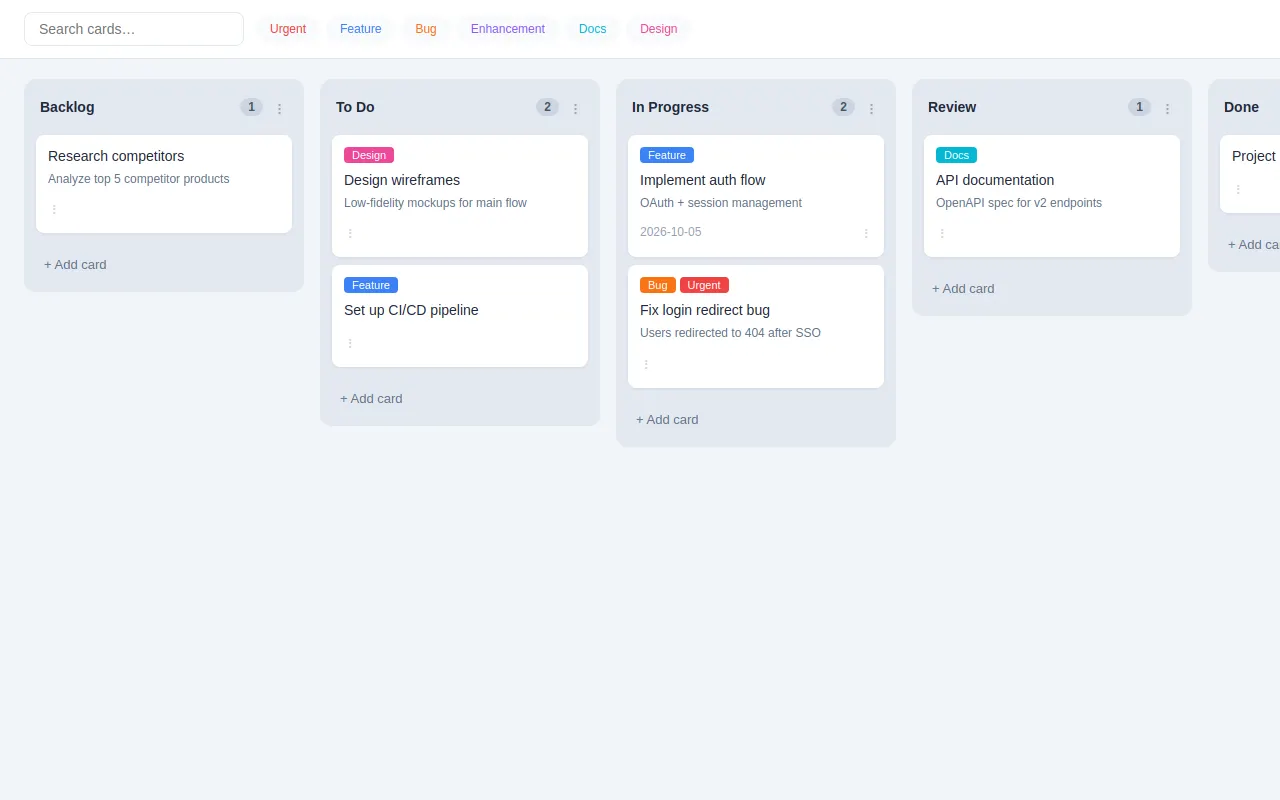This screenshot has width=1280, height=800.
Task: Open card menu on Set up CI/CD pipeline
Action: pyautogui.click(x=350, y=344)
